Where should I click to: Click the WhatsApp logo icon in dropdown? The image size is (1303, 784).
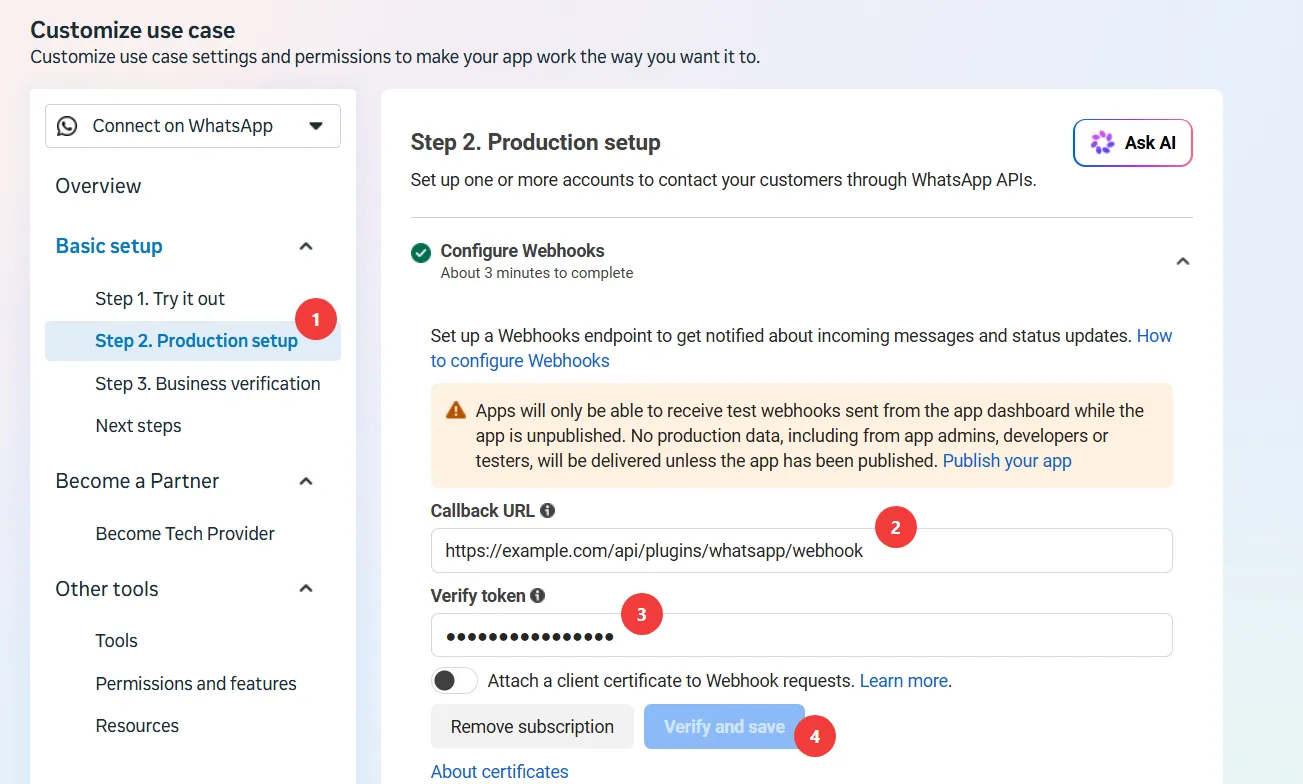tap(67, 126)
